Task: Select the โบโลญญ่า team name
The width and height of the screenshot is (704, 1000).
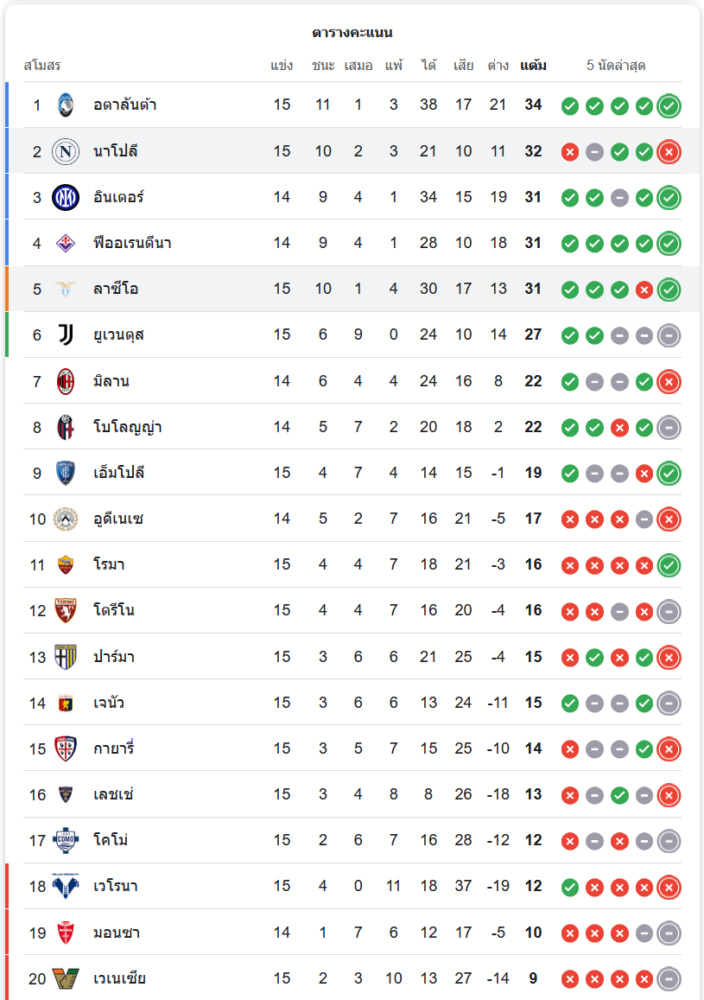Action: point(127,427)
